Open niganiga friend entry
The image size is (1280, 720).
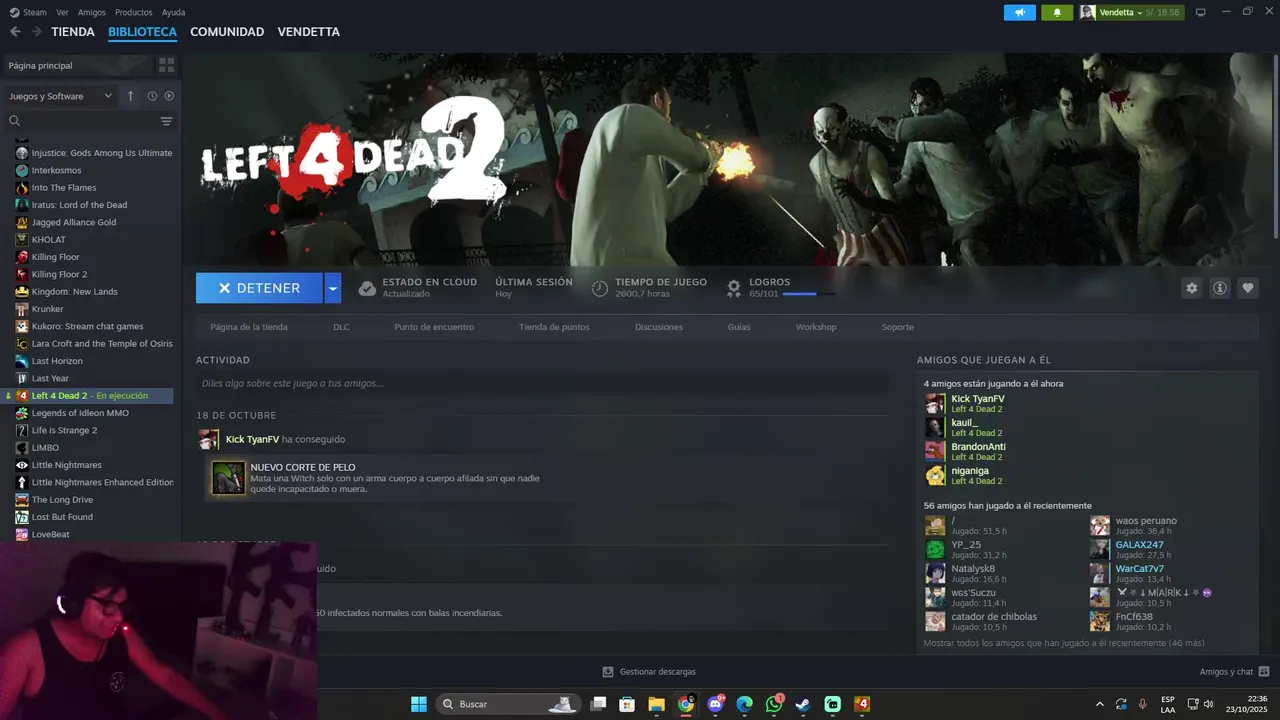970,476
